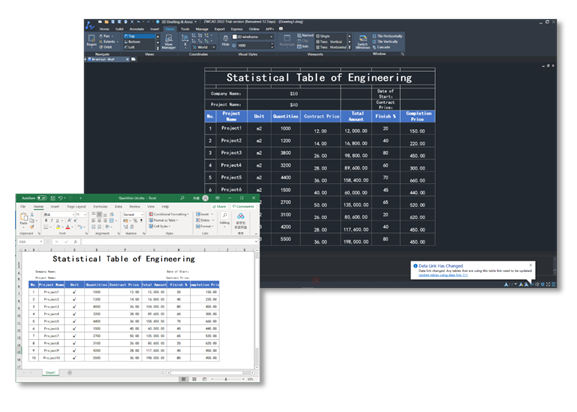Screen dimensions: 577x412
Task: Click the Join viewports button
Action: (303, 46)
